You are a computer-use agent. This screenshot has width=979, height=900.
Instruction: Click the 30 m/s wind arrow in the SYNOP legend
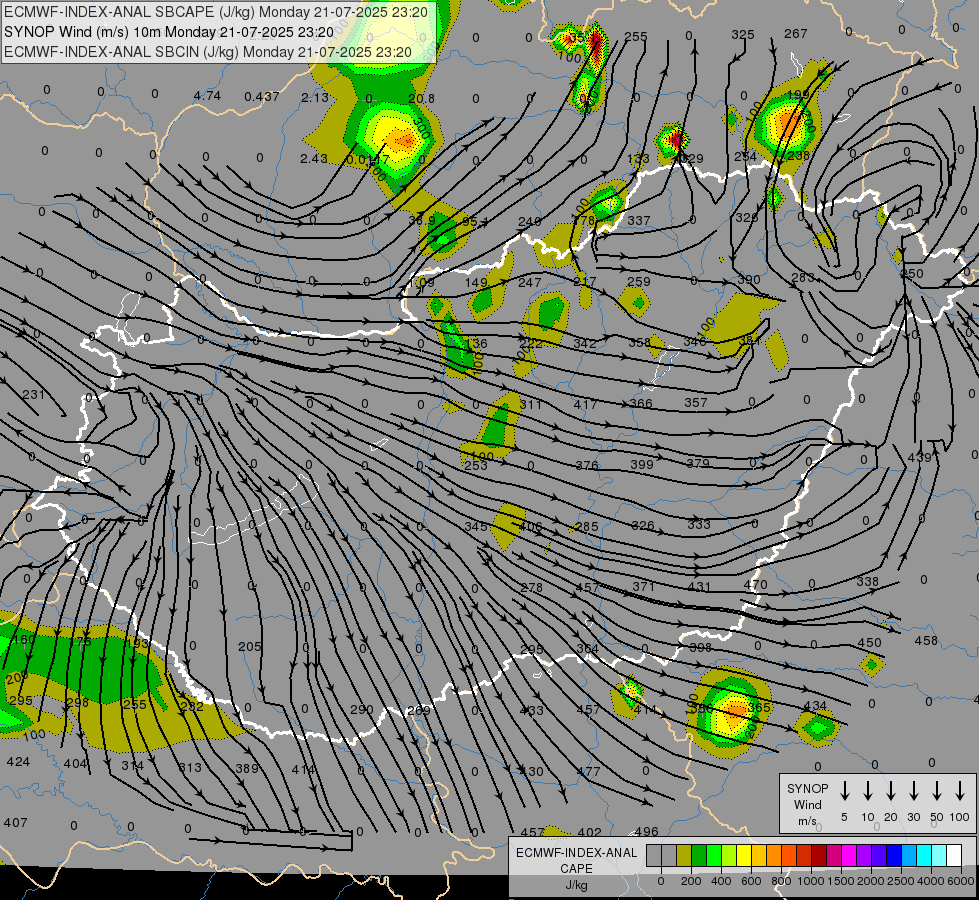click(x=913, y=791)
